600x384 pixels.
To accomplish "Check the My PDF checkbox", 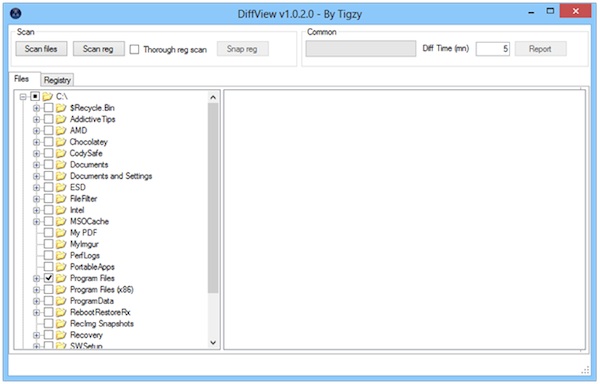I will click(x=49, y=233).
